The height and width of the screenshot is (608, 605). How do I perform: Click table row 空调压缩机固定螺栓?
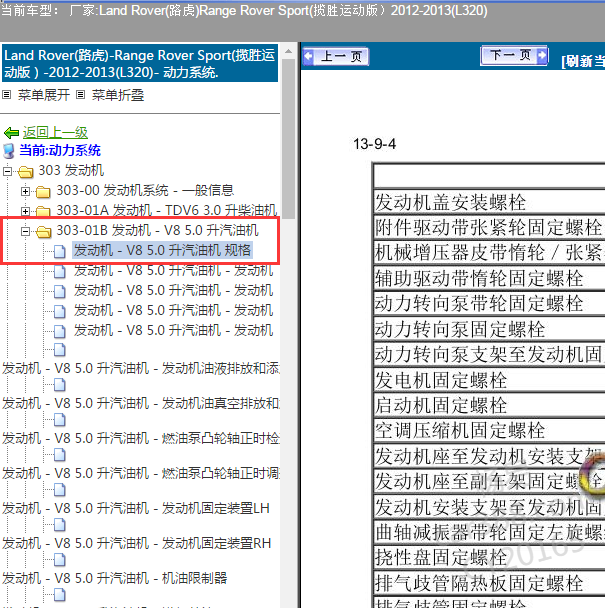489,431
